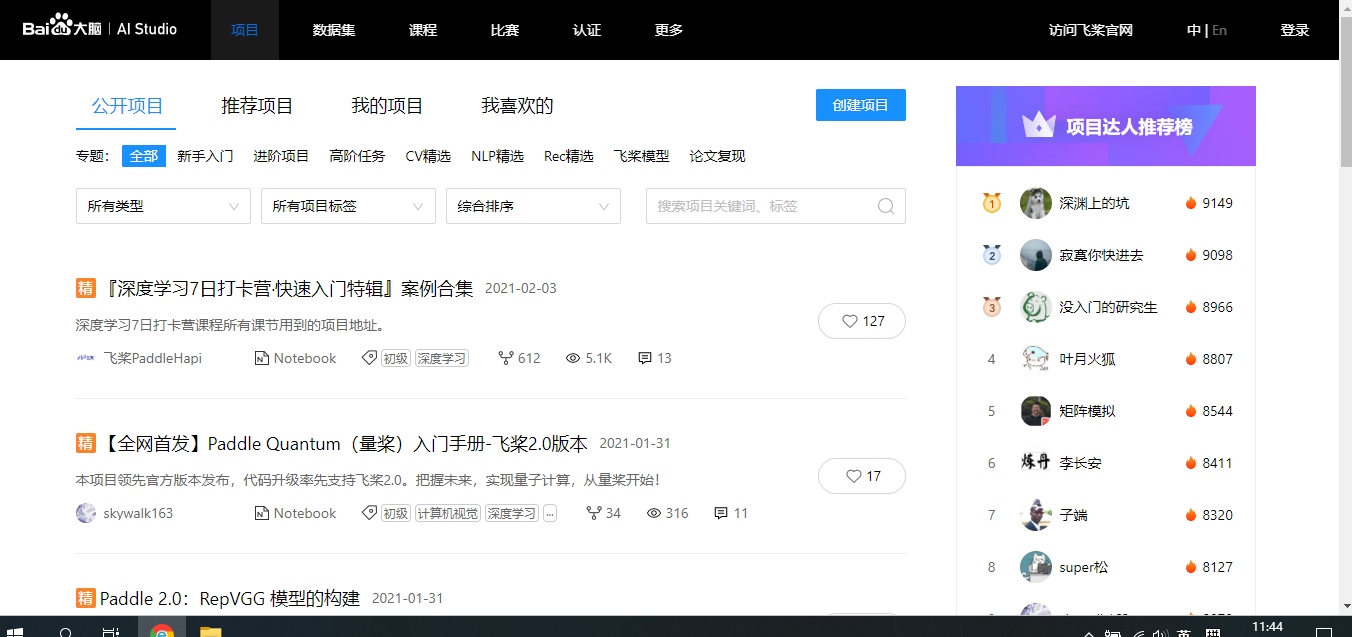Image resolution: width=1352 pixels, height=637 pixels.
Task: Click the views eye icon showing 5.1K
Action: coord(572,358)
